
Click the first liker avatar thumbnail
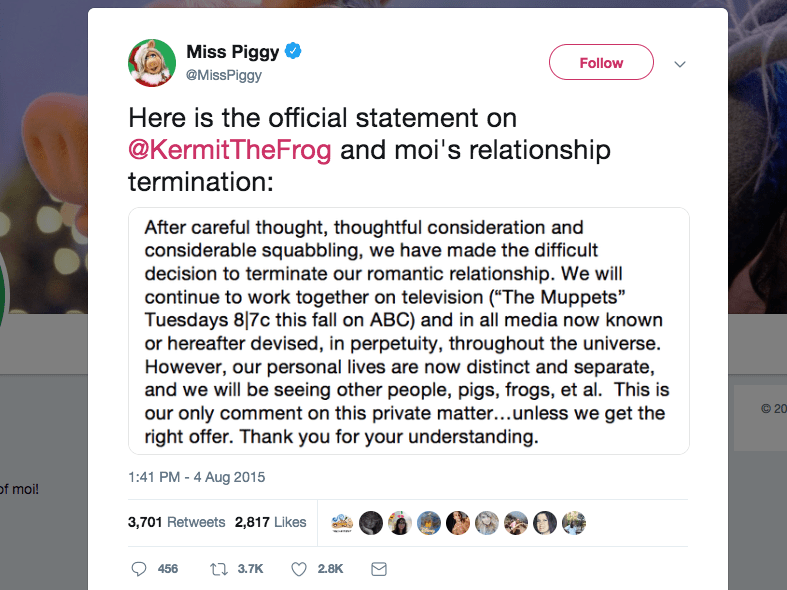[342, 523]
